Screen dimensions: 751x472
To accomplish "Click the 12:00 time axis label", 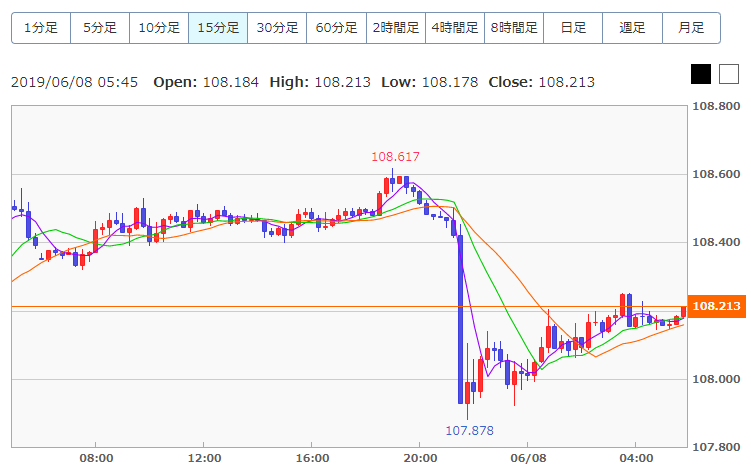I will click(204, 458).
